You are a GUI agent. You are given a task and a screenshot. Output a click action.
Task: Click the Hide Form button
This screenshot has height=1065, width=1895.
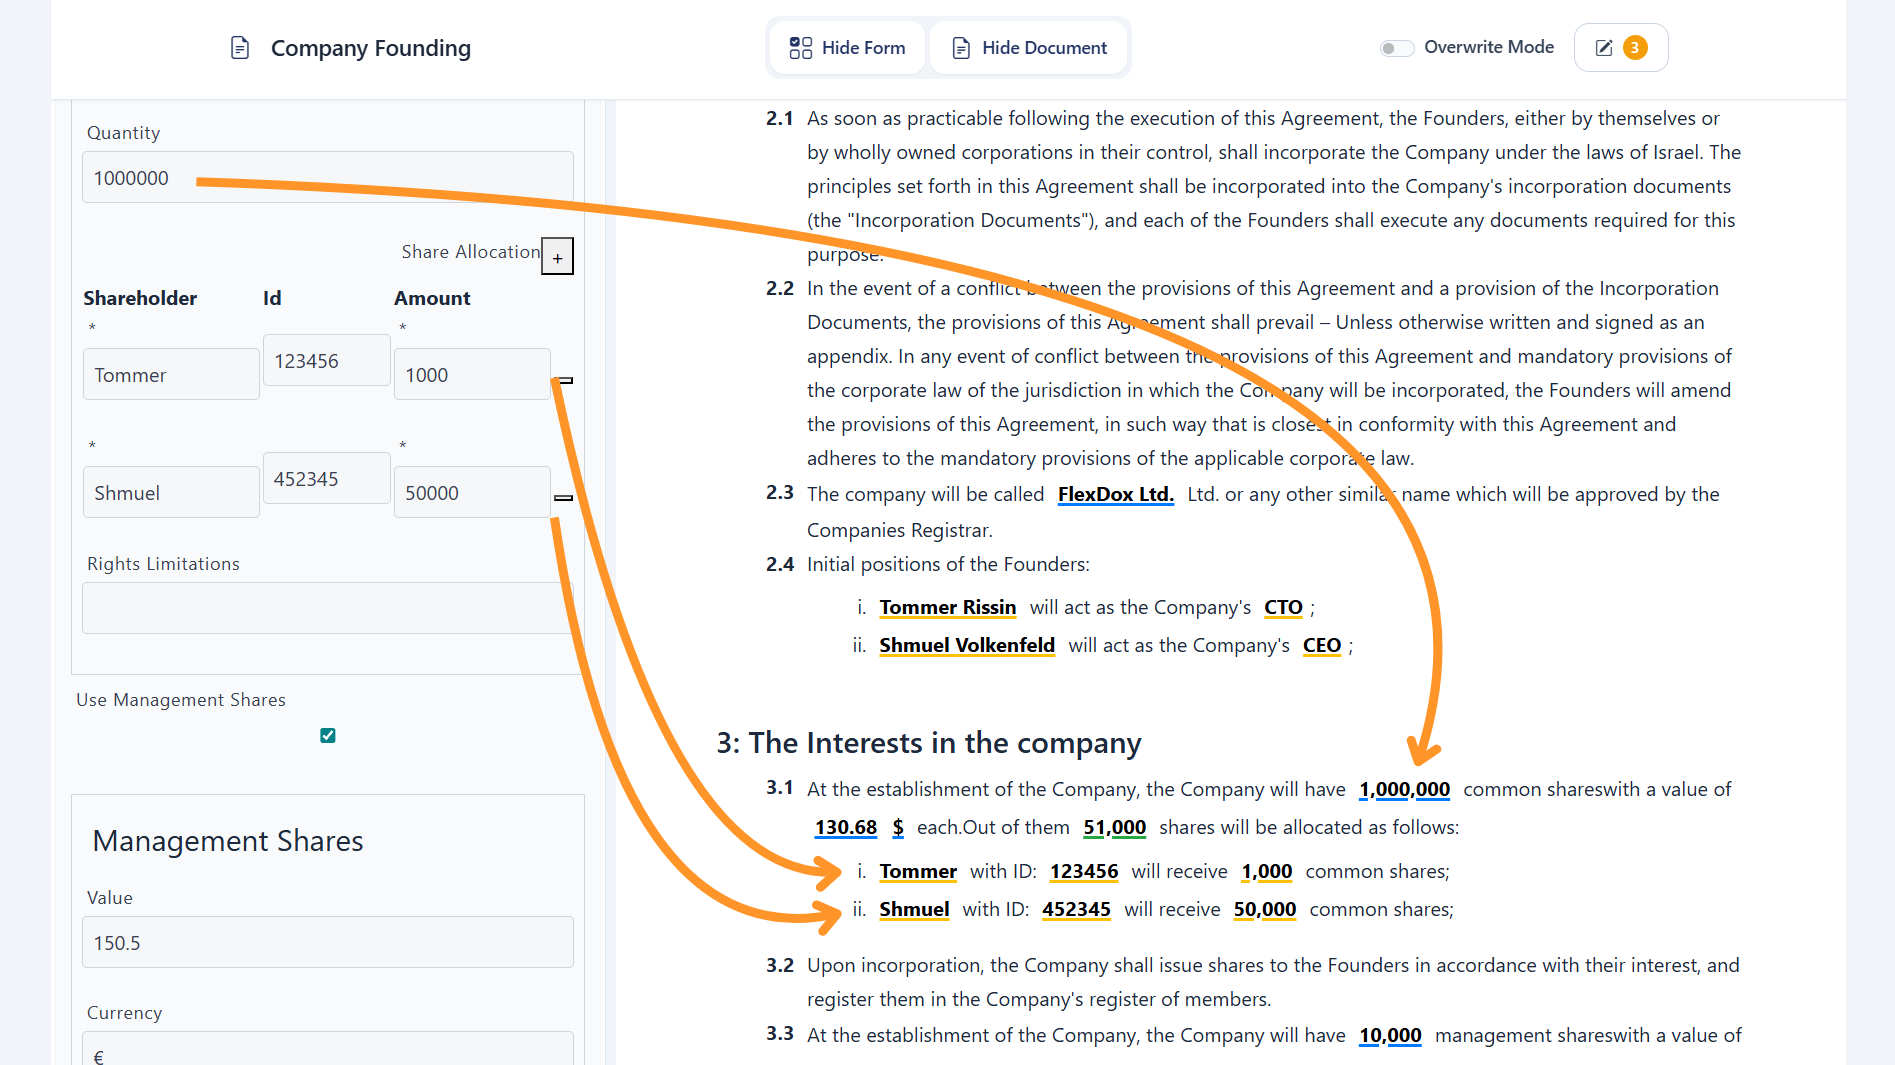(847, 48)
